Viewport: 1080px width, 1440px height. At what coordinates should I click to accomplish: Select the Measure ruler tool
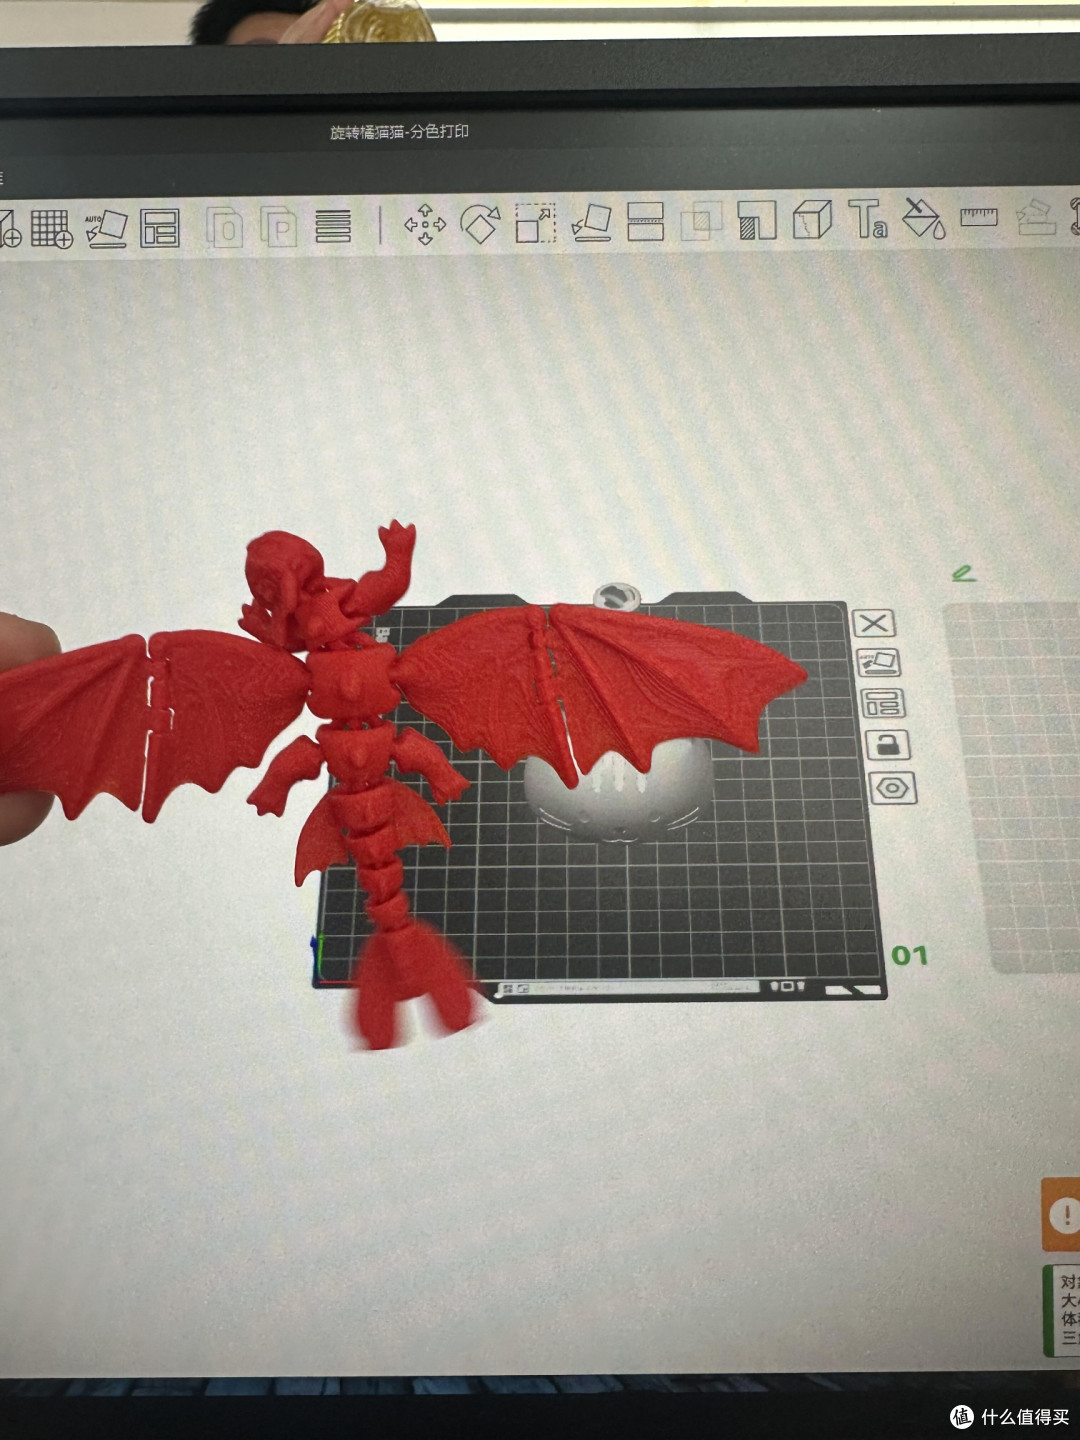(979, 215)
